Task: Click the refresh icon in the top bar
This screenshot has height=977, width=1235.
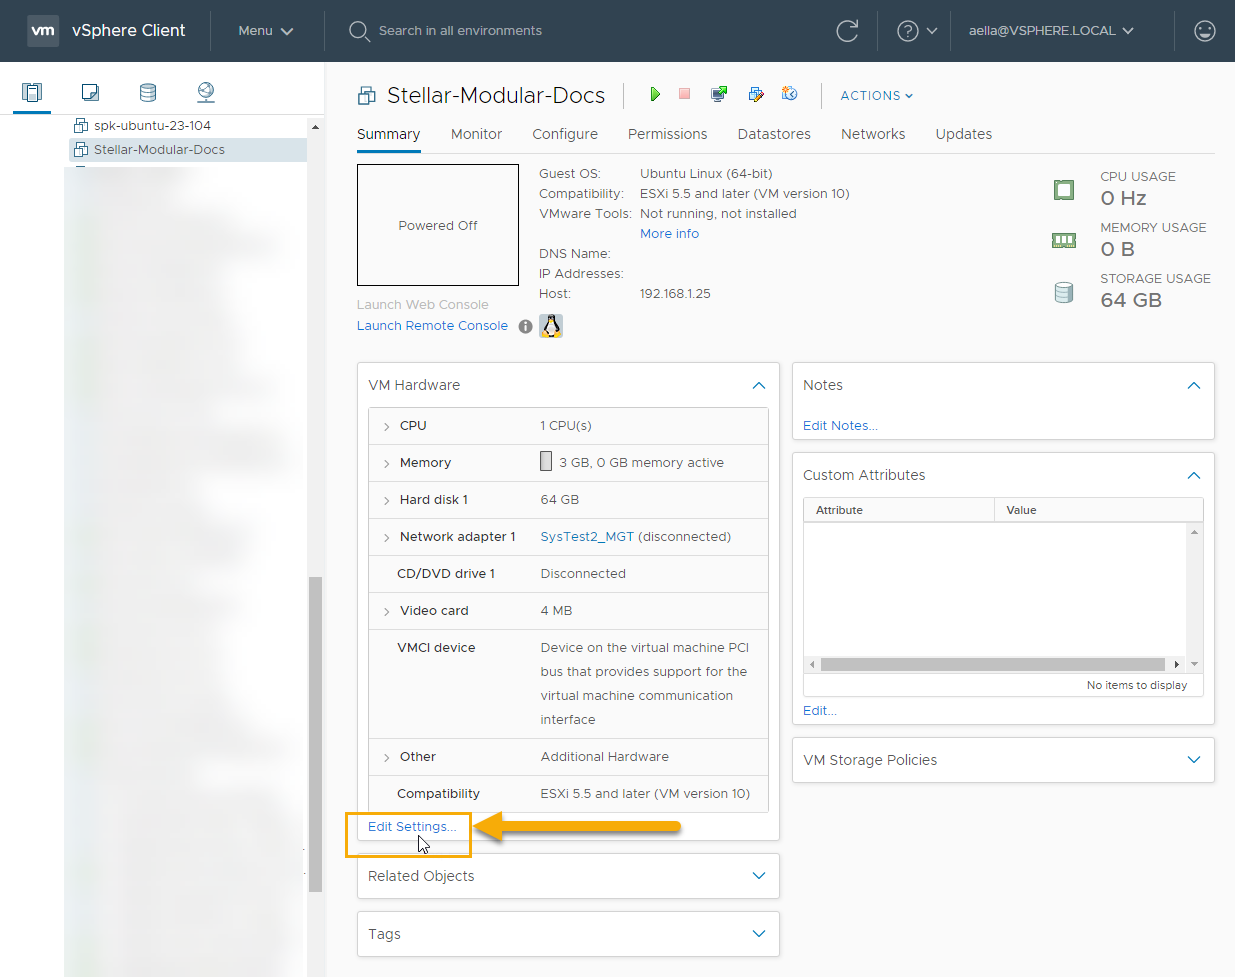Action: (847, 31)
